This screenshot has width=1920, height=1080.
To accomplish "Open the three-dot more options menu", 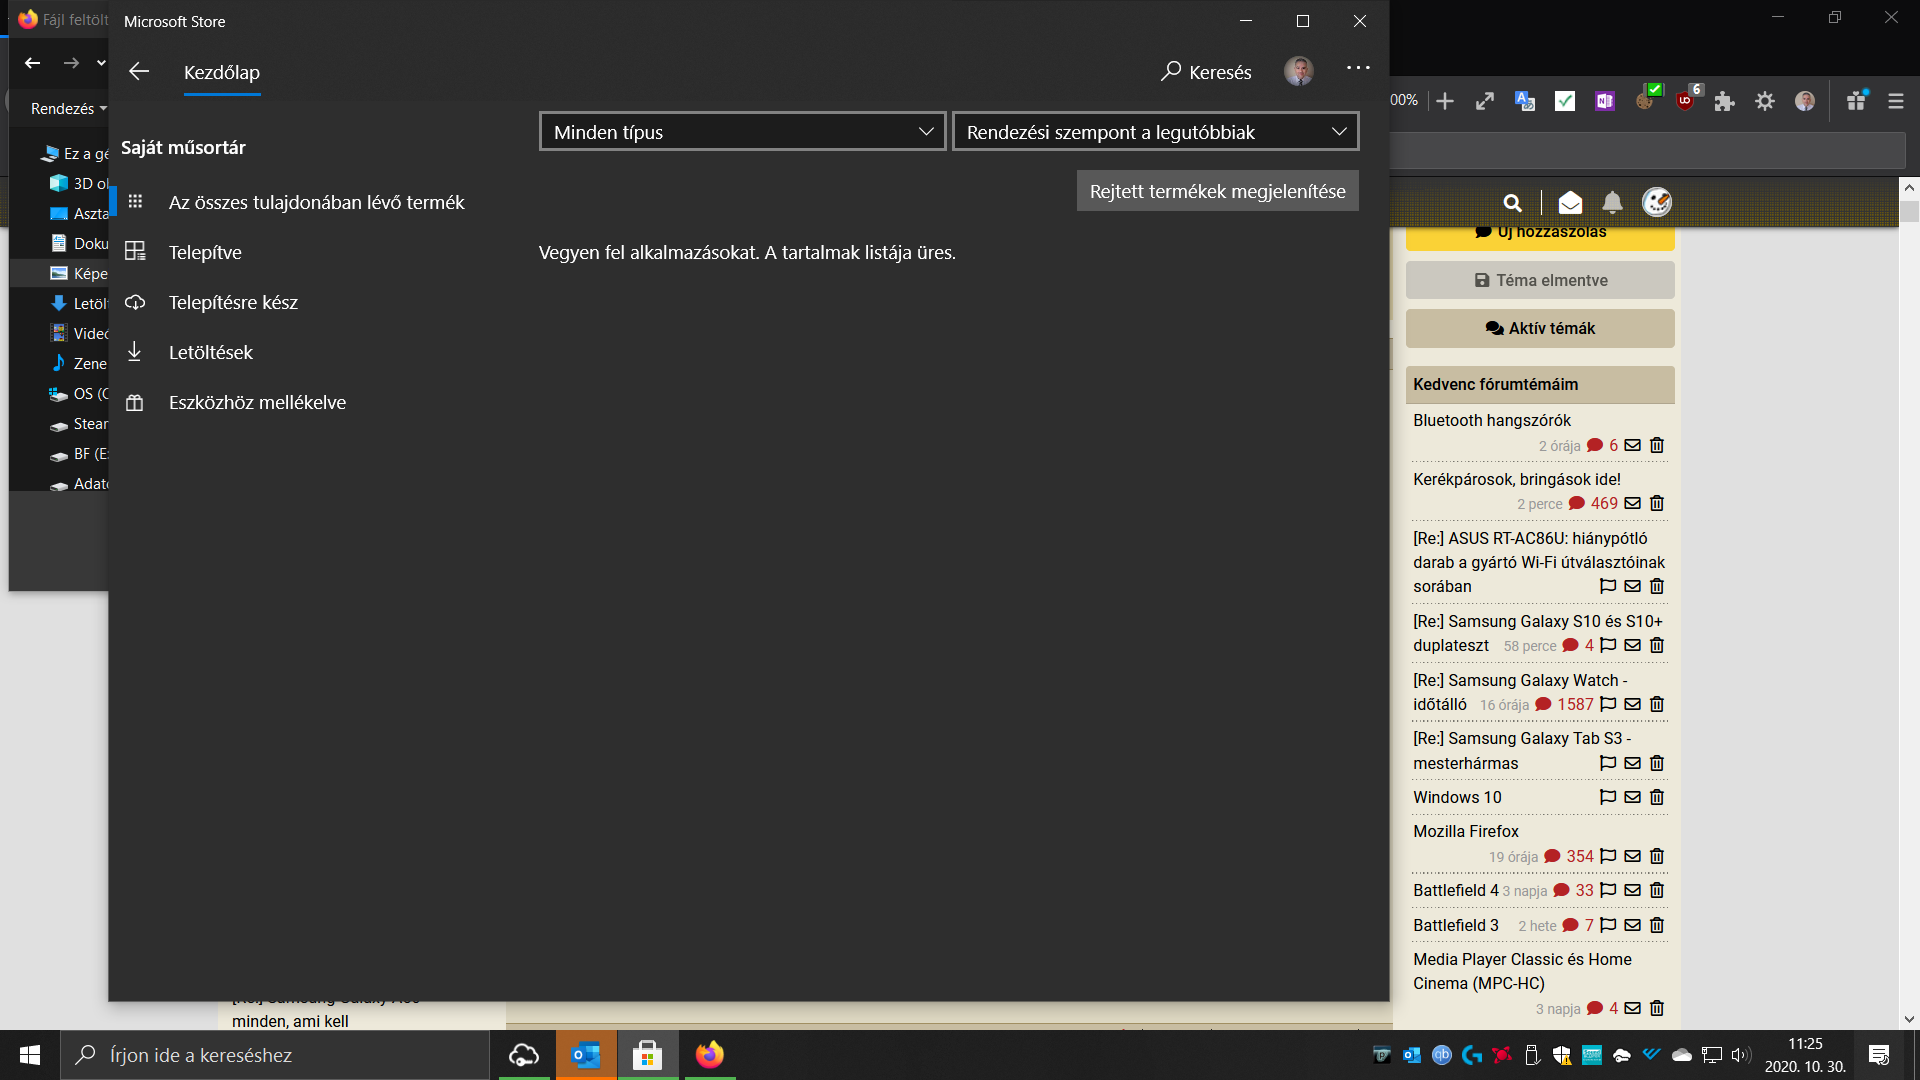I will (1358, 68).
